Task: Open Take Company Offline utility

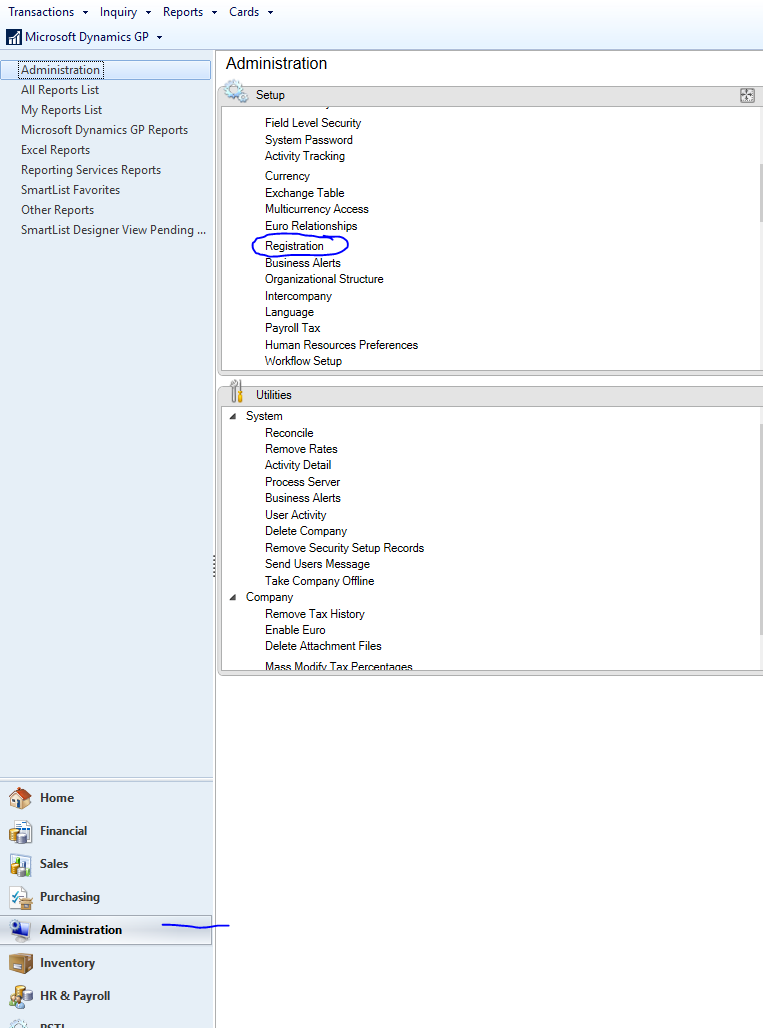Action: (x=319, y=581)
